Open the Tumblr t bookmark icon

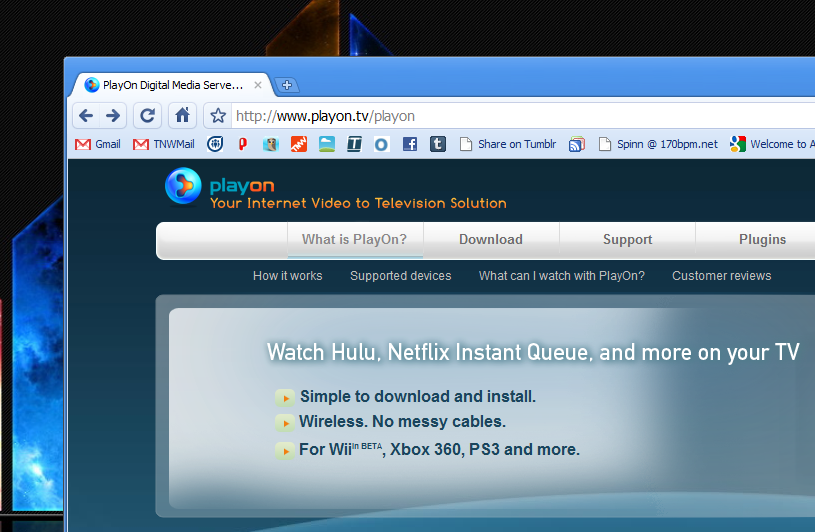438,144
